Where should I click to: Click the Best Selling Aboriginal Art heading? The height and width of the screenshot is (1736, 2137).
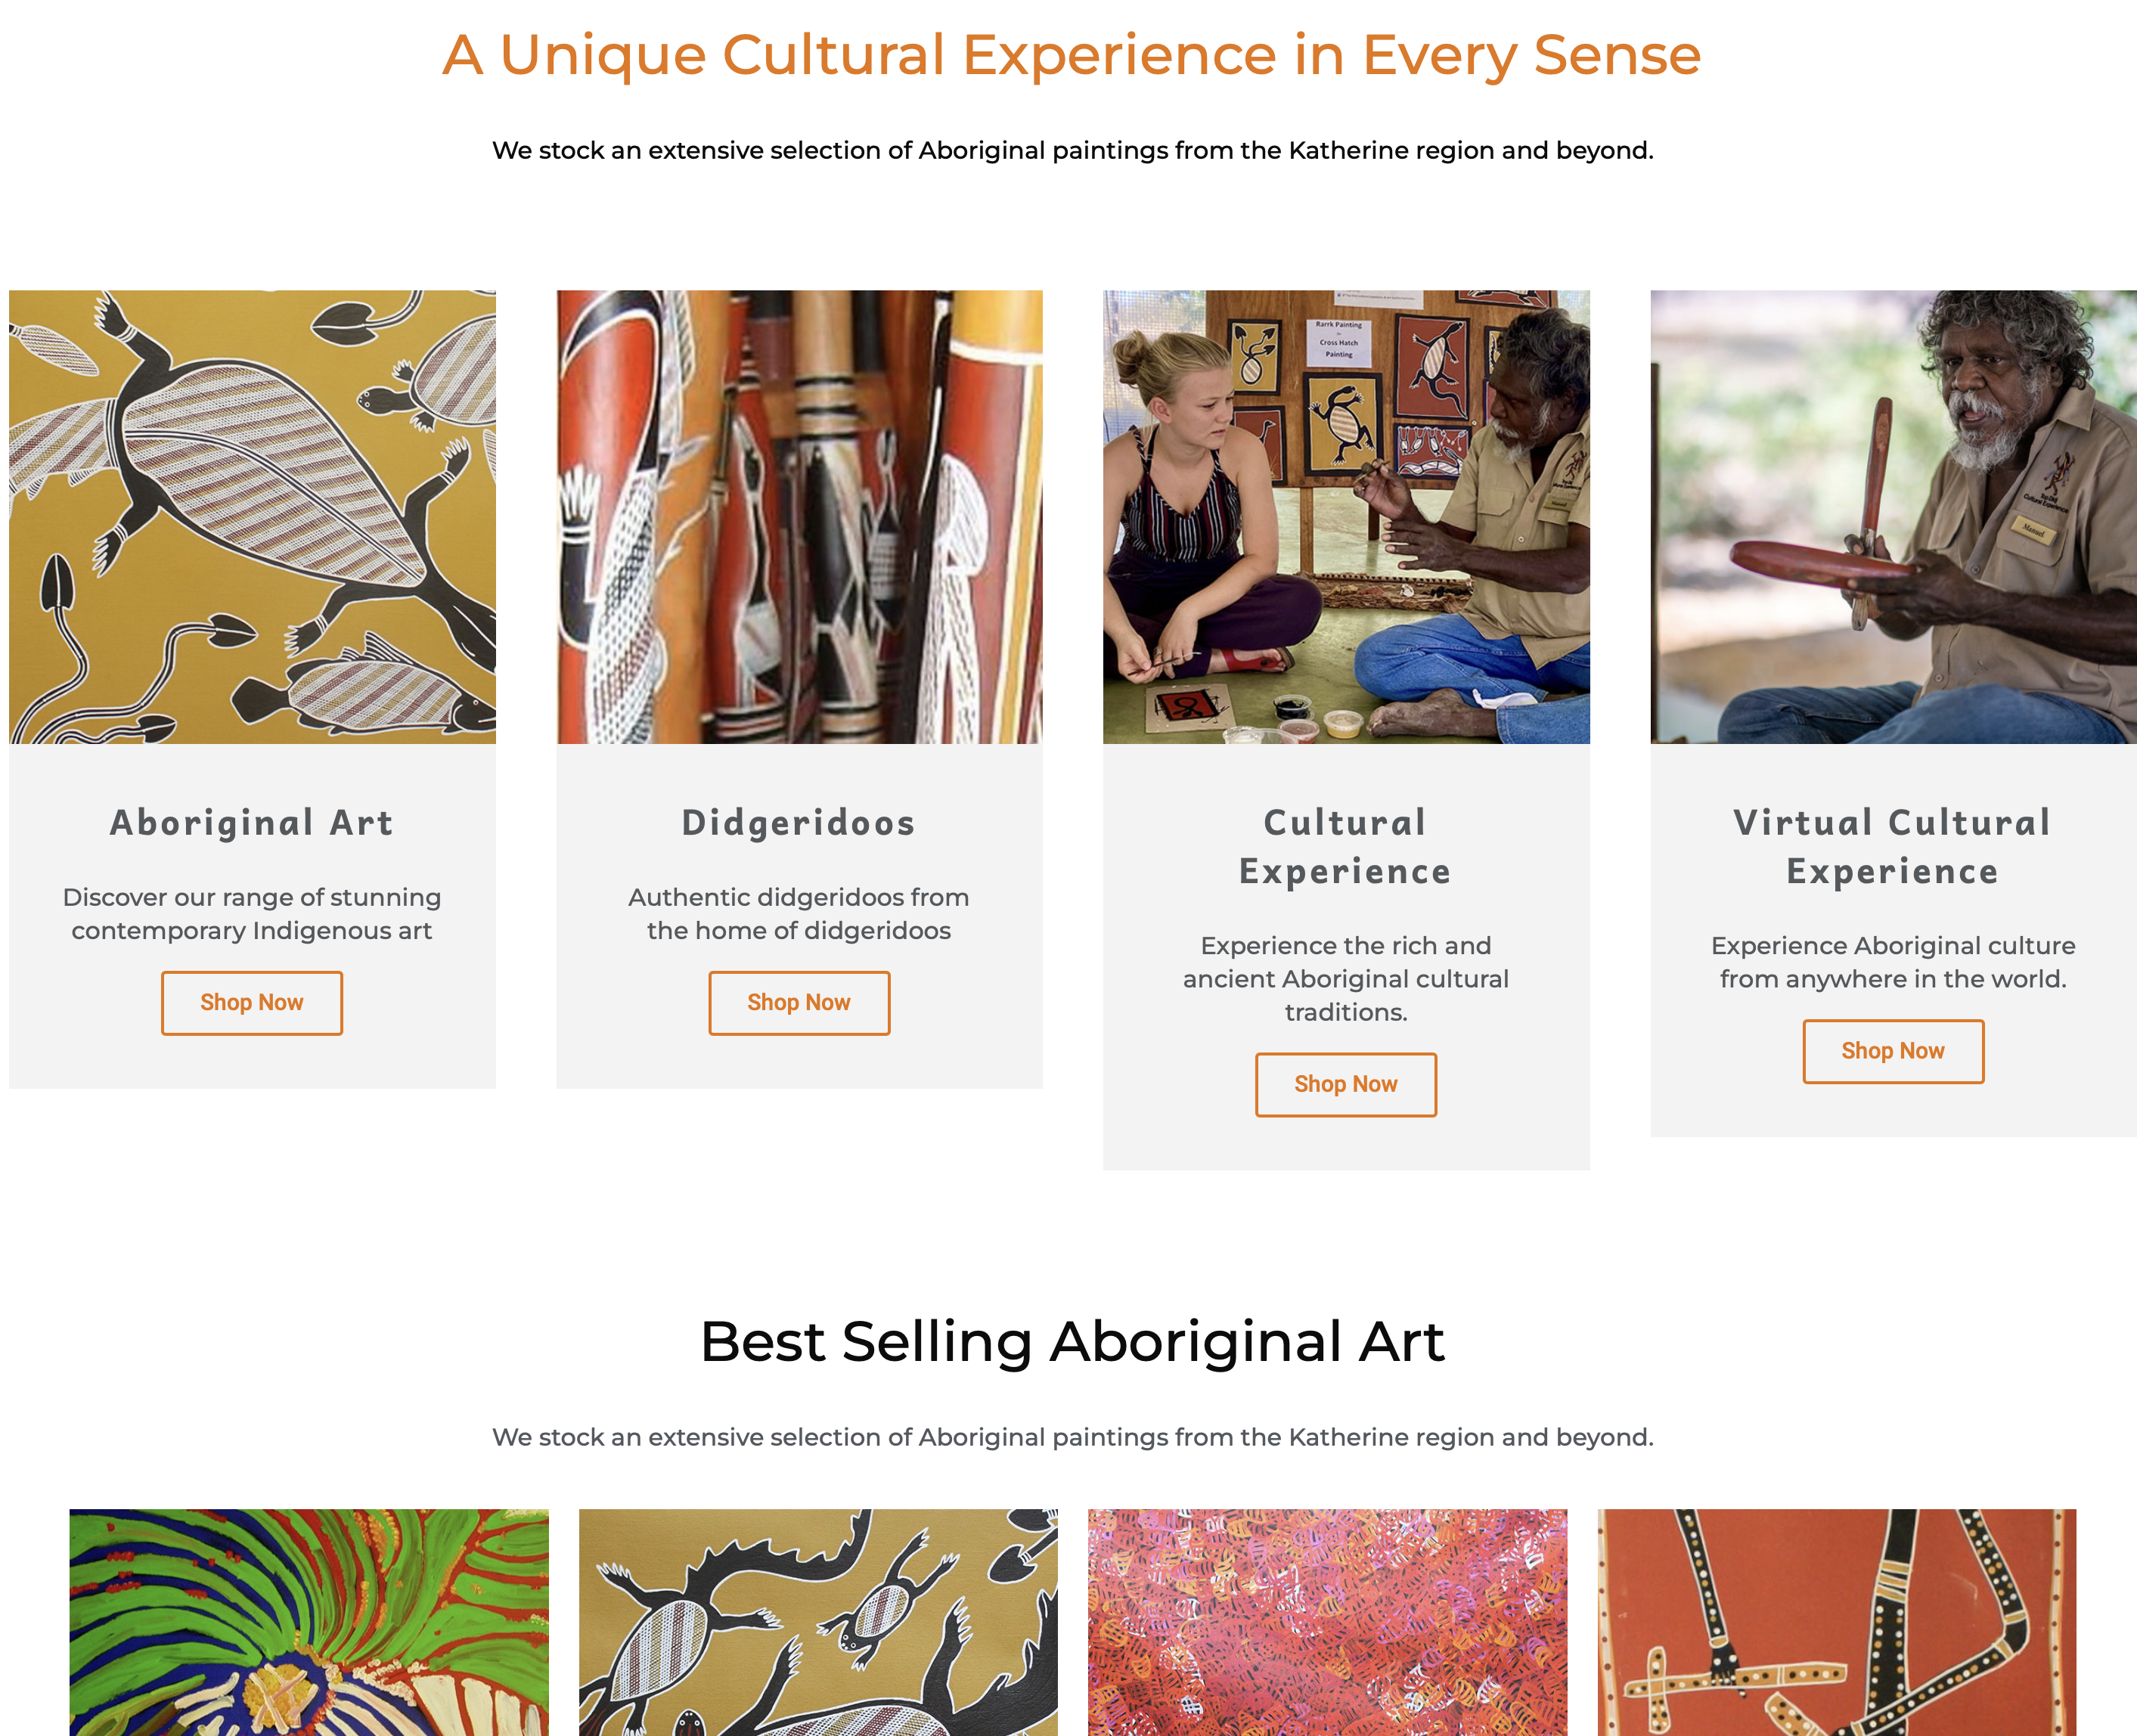tap(1072, 1341)
